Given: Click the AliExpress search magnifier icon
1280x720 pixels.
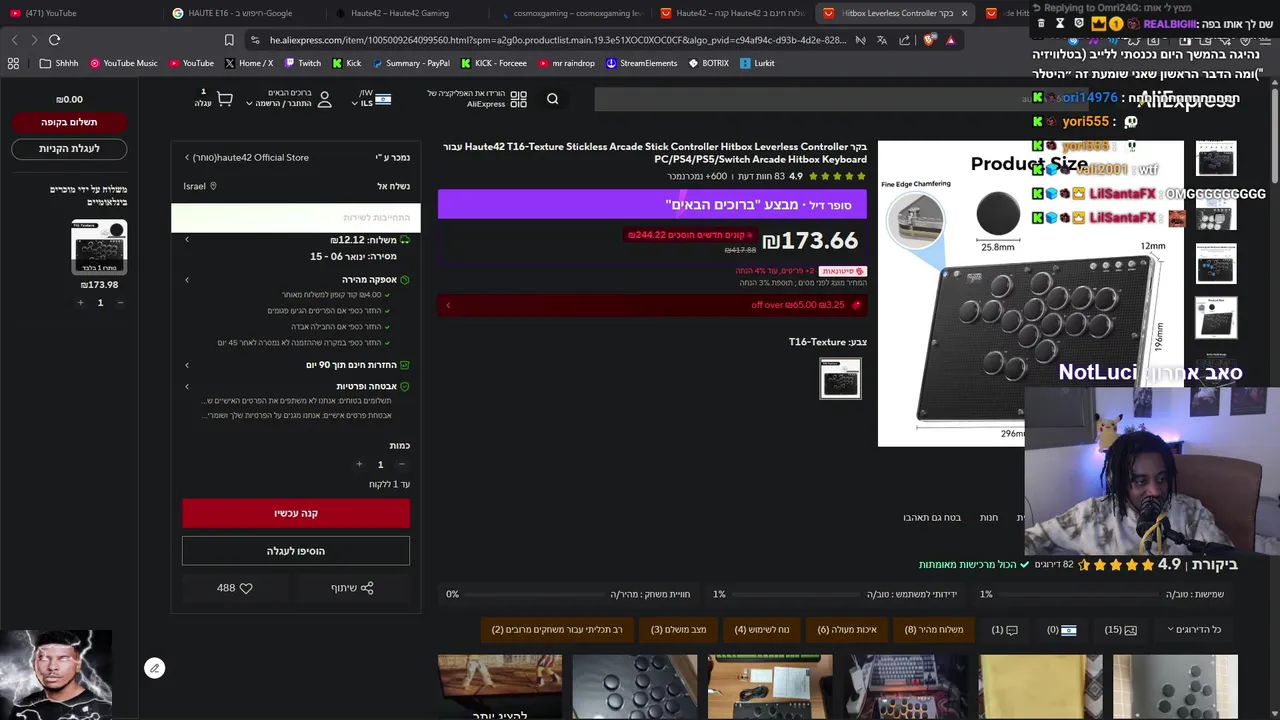Looking at the screenshot, I should [552, 99].
